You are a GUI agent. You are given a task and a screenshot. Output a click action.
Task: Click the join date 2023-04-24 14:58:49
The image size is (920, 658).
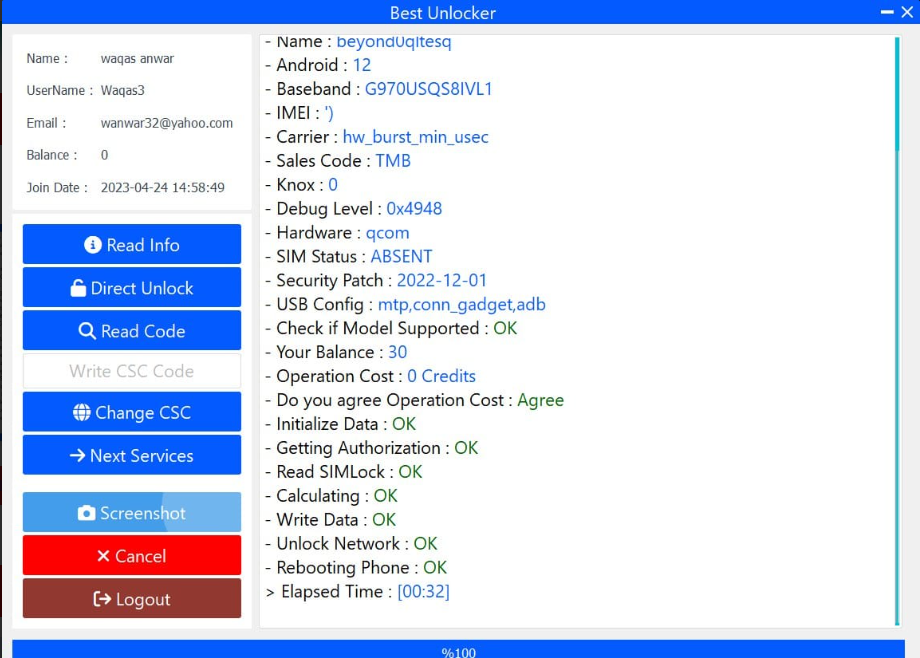click(x=163, y=187)
